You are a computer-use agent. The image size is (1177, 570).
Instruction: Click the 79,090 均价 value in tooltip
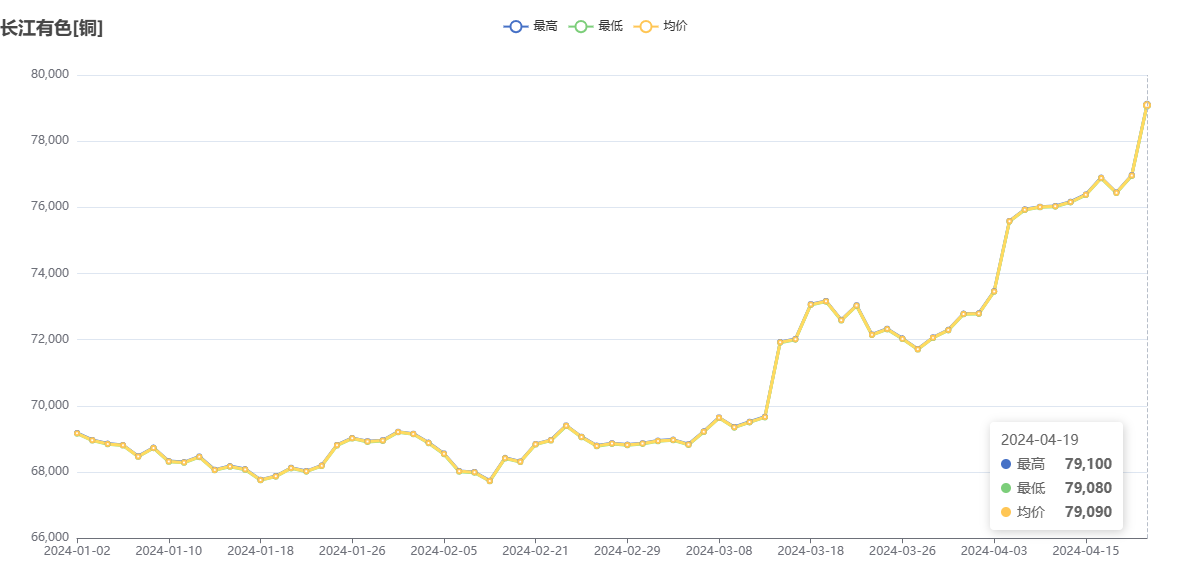(1088, 512)
